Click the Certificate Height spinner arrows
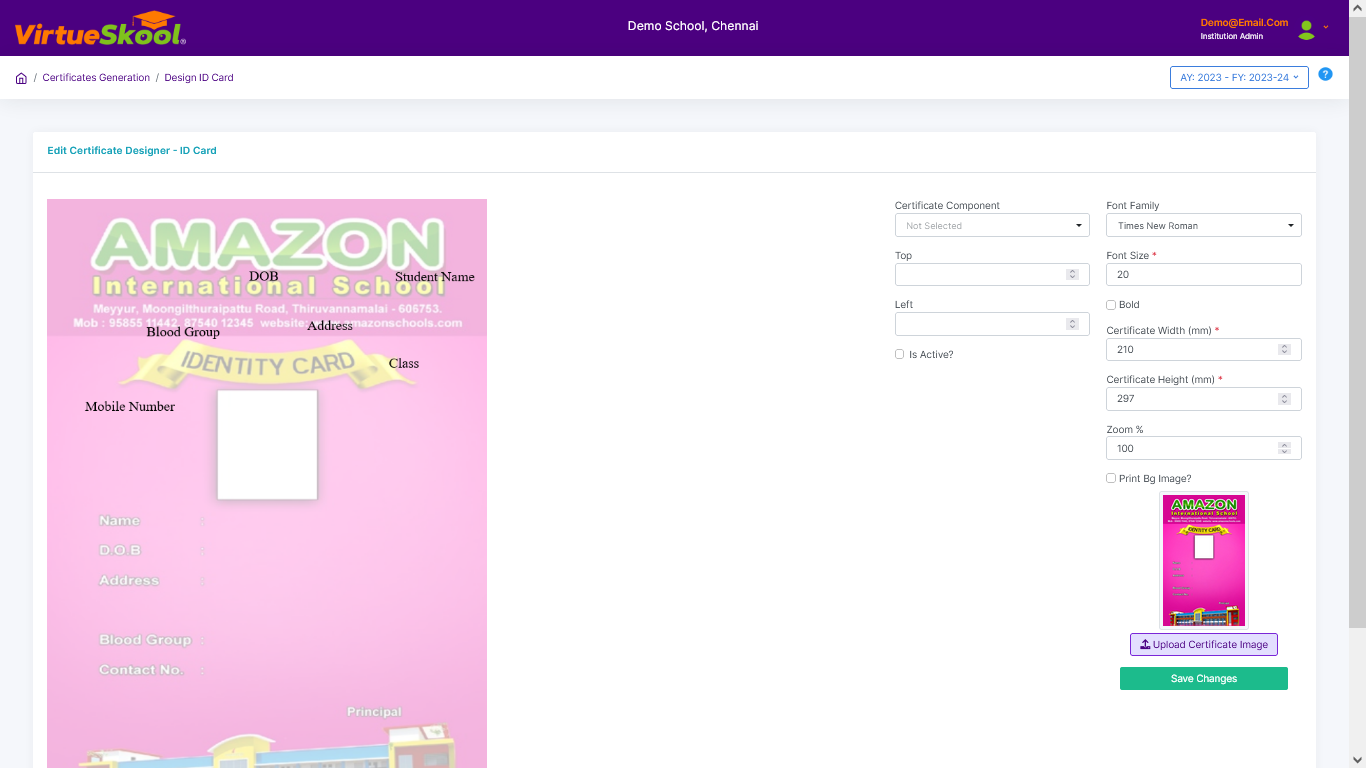 [x=1284, y=398]
